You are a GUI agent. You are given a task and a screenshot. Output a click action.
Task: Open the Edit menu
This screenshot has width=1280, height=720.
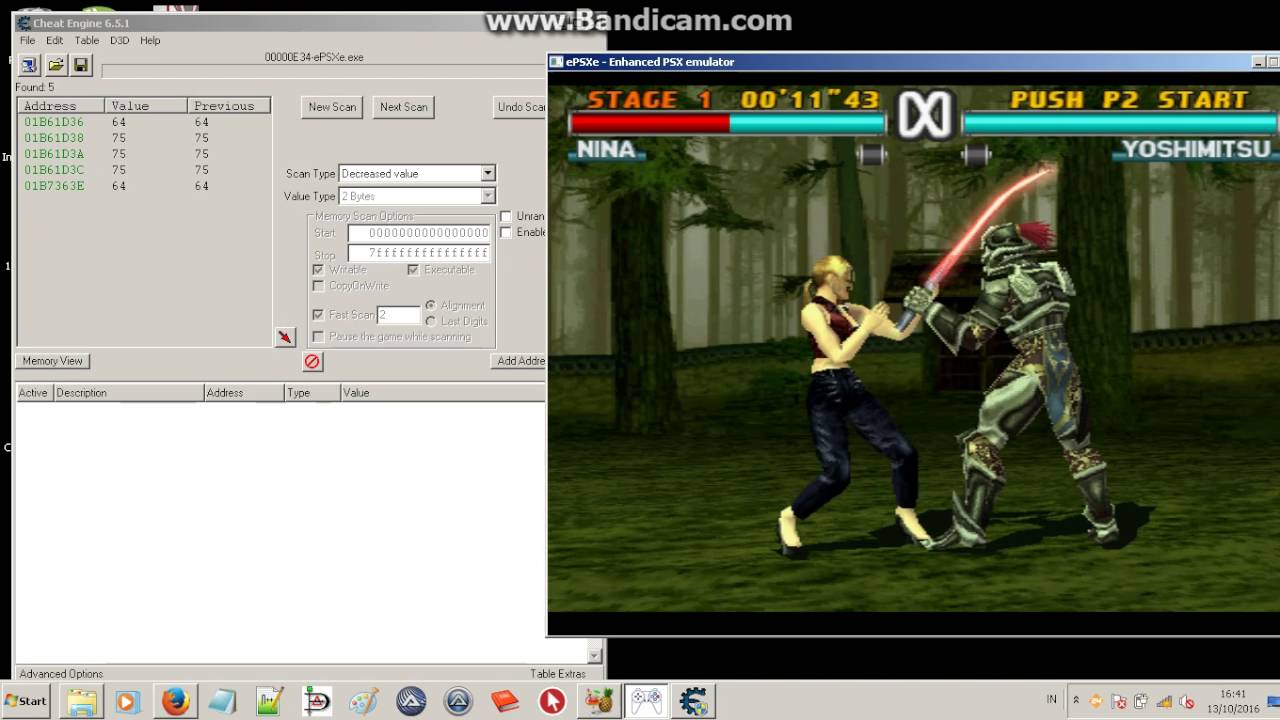54,41
